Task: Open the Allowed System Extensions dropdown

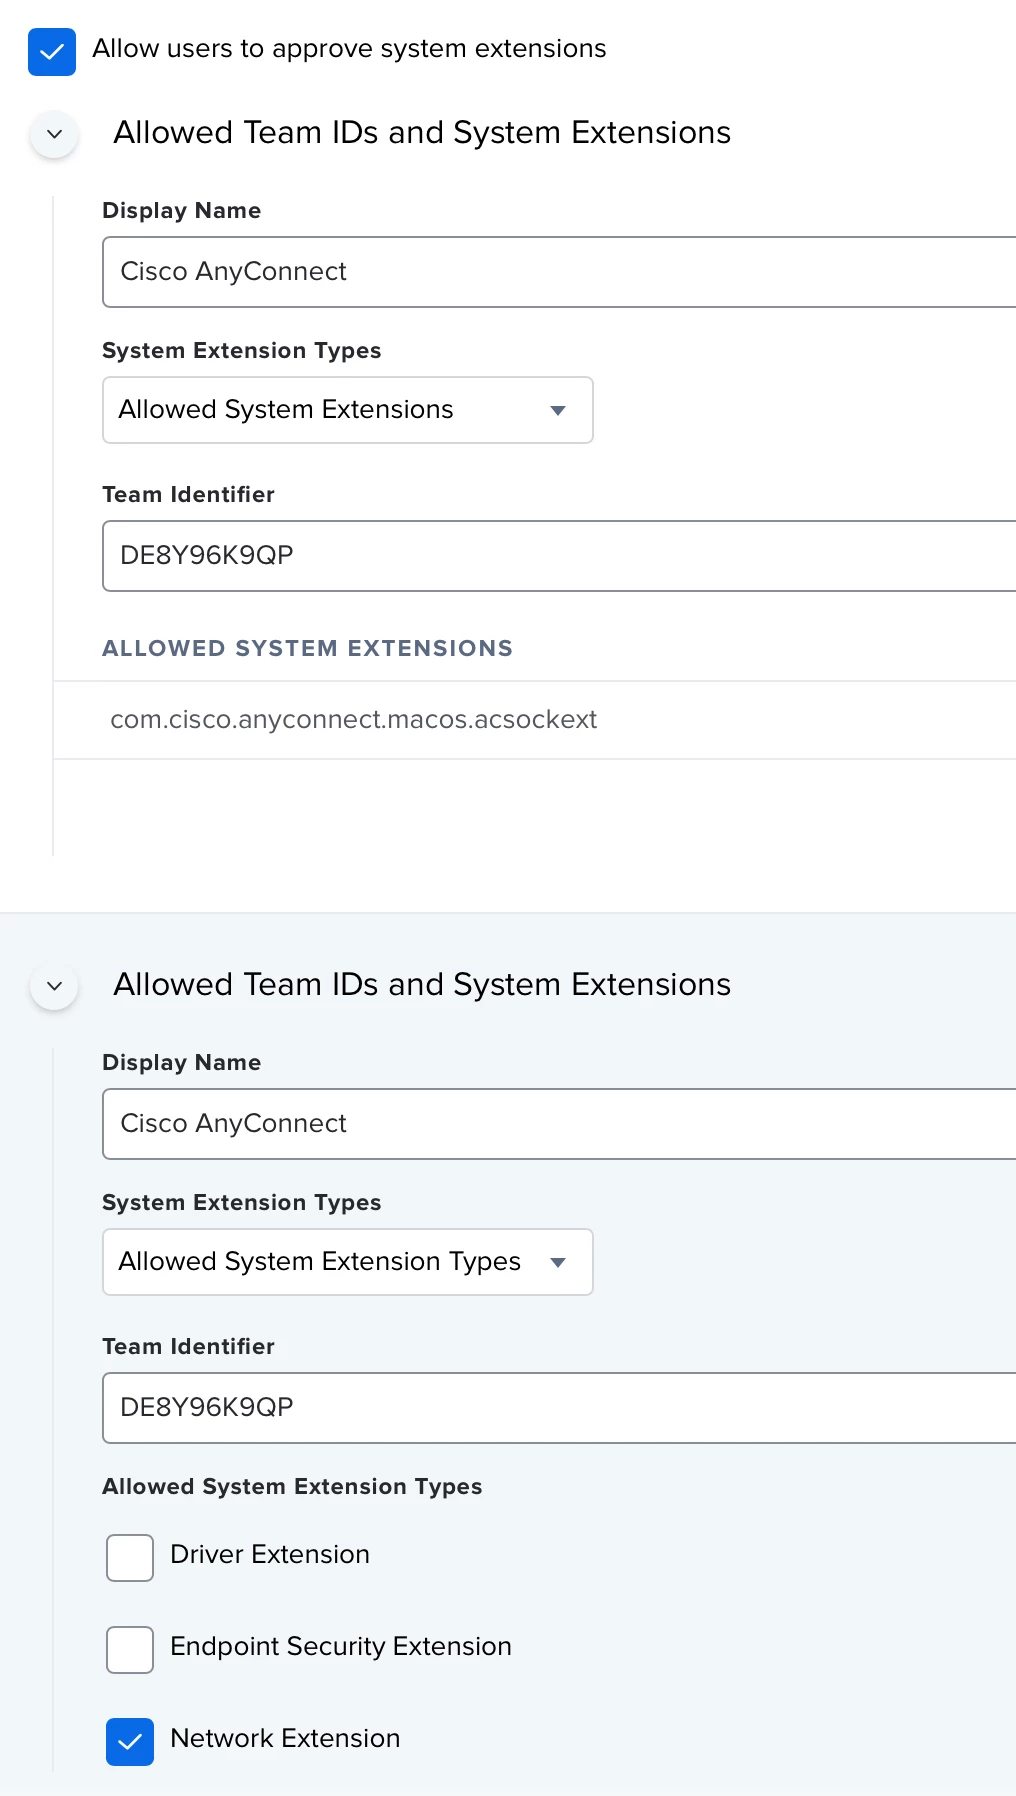Action: point(348,410)
